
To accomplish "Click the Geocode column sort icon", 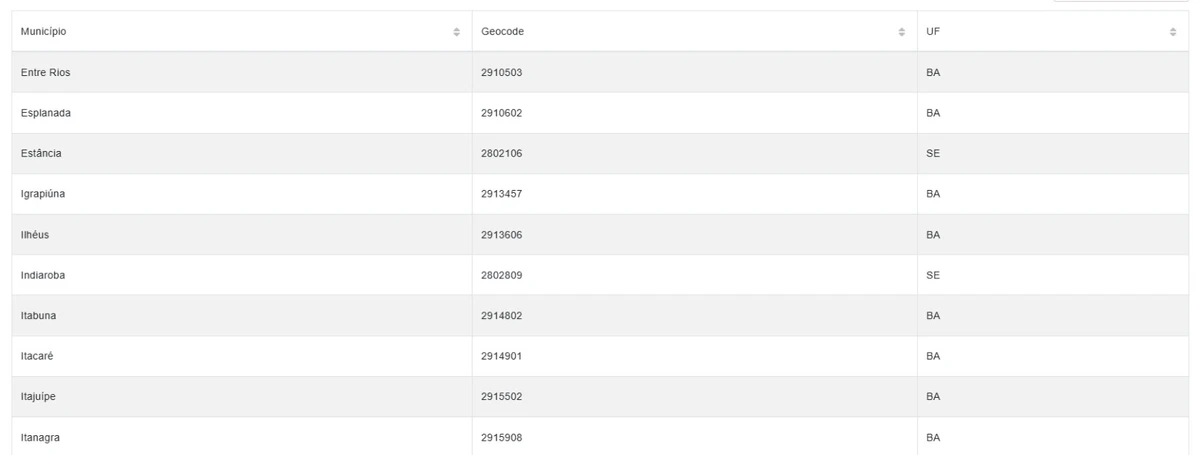I will (902, 32).
